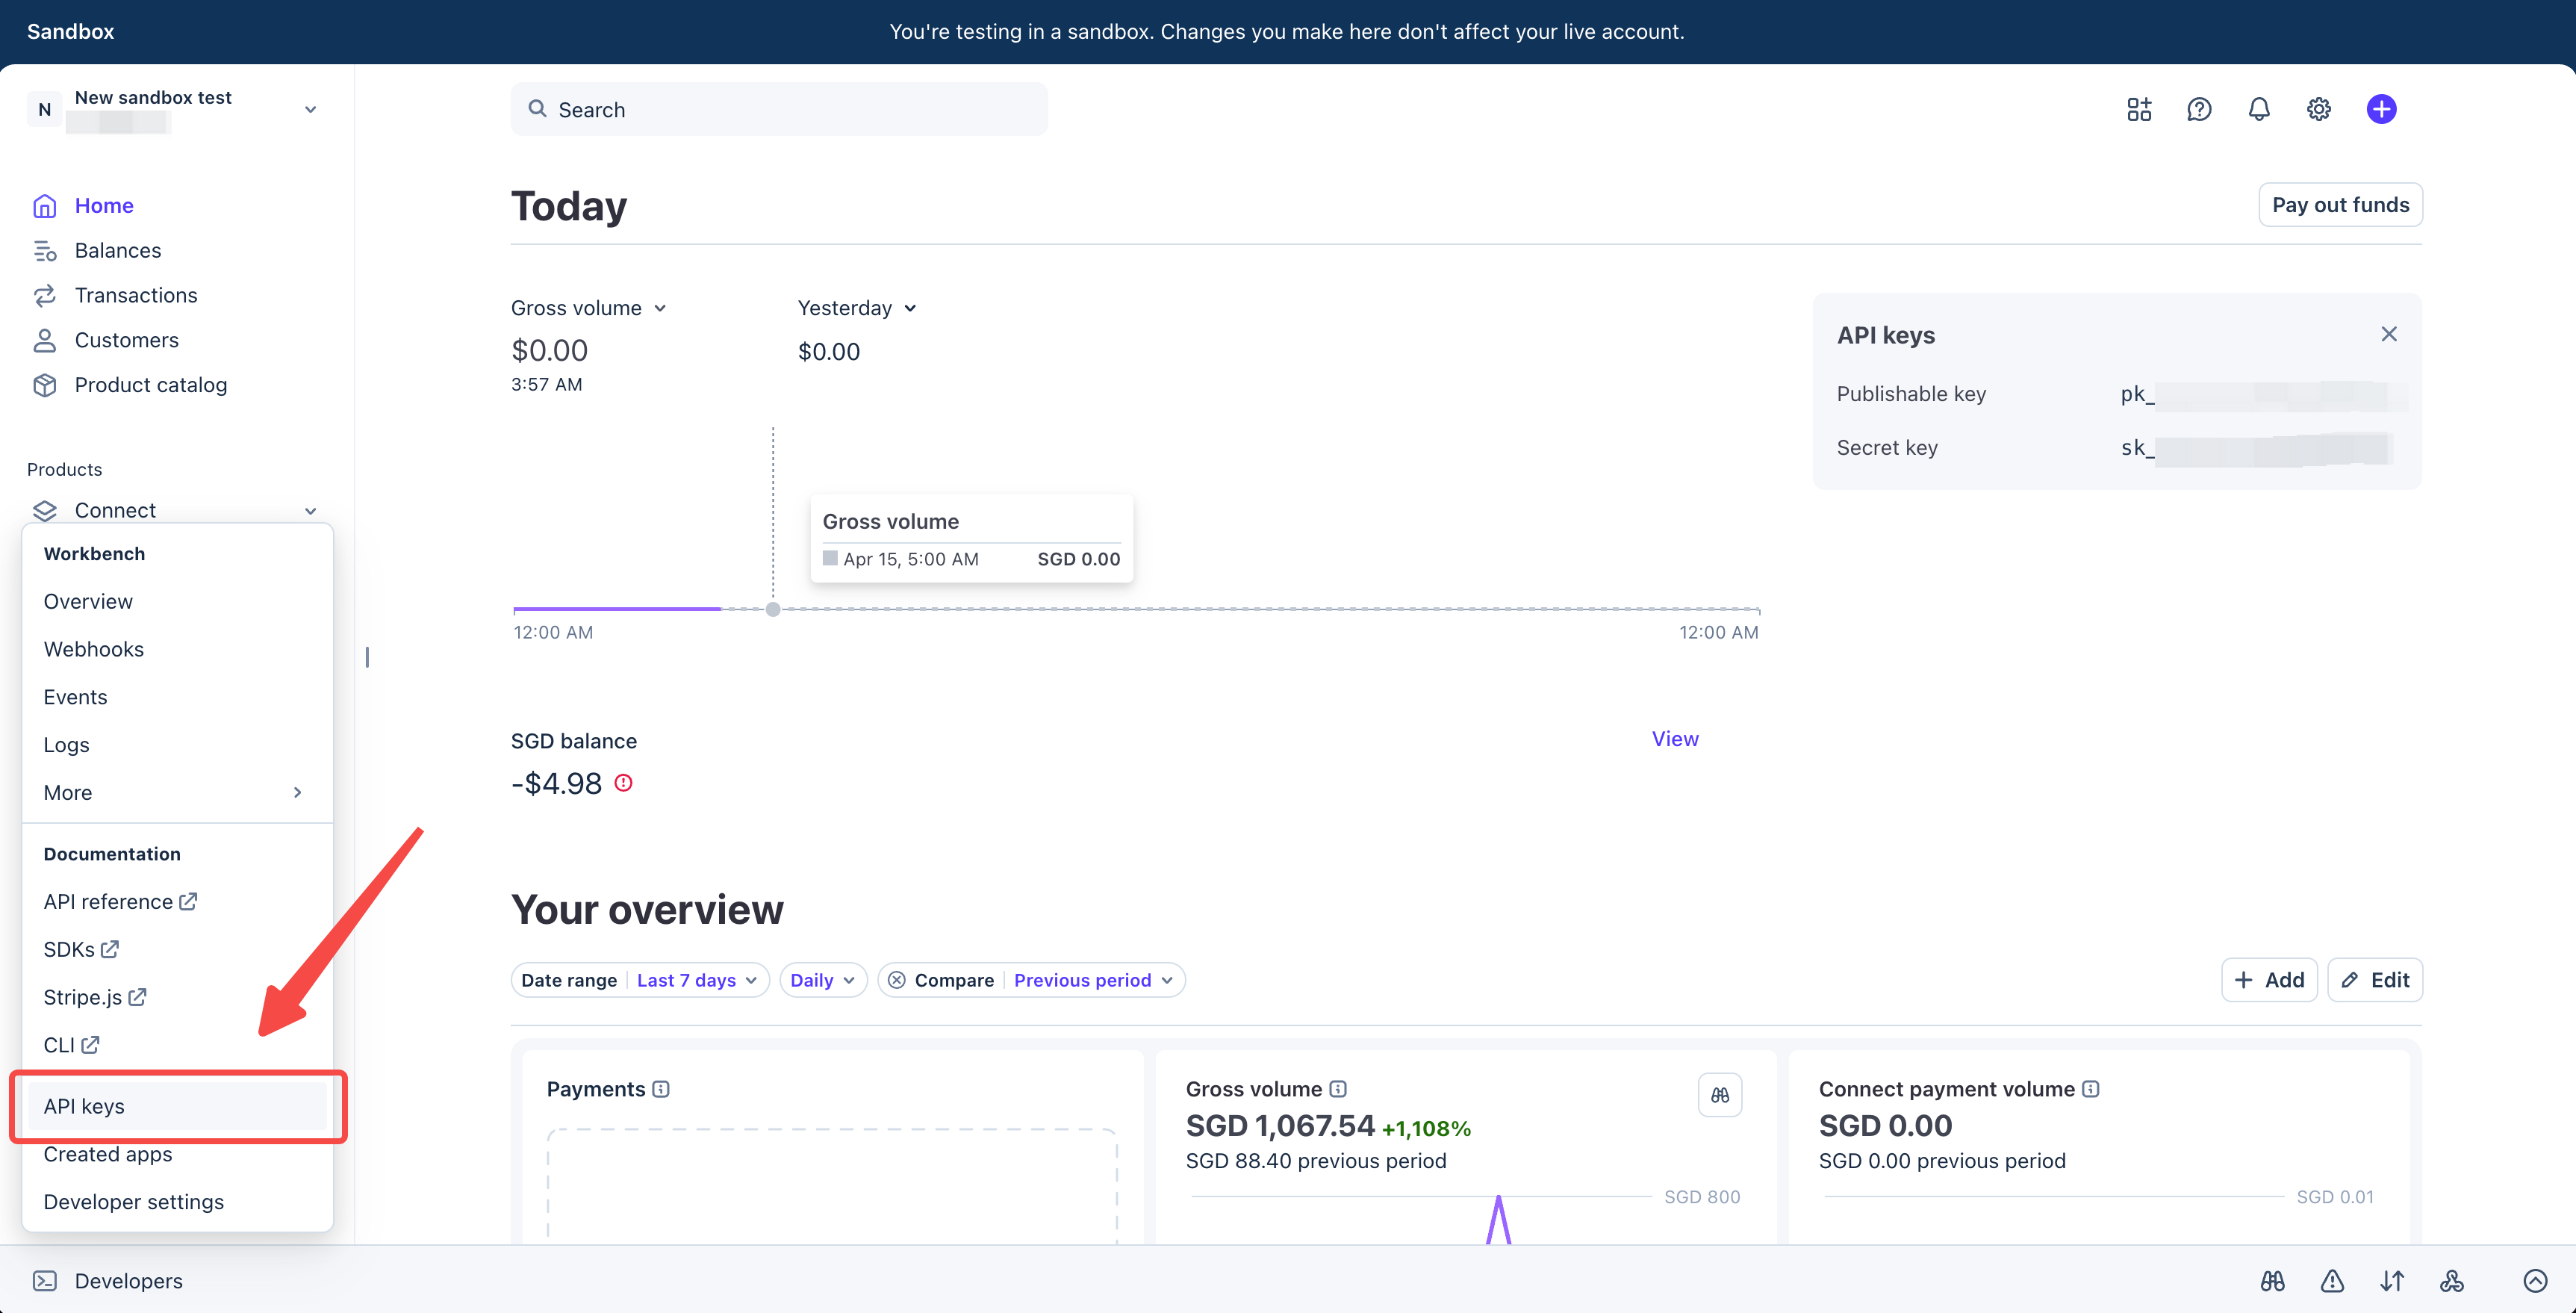The width and height of the screenshot is (2576, 1313).
Task: Open the Stripe.js documentation link
Action: 95,997
